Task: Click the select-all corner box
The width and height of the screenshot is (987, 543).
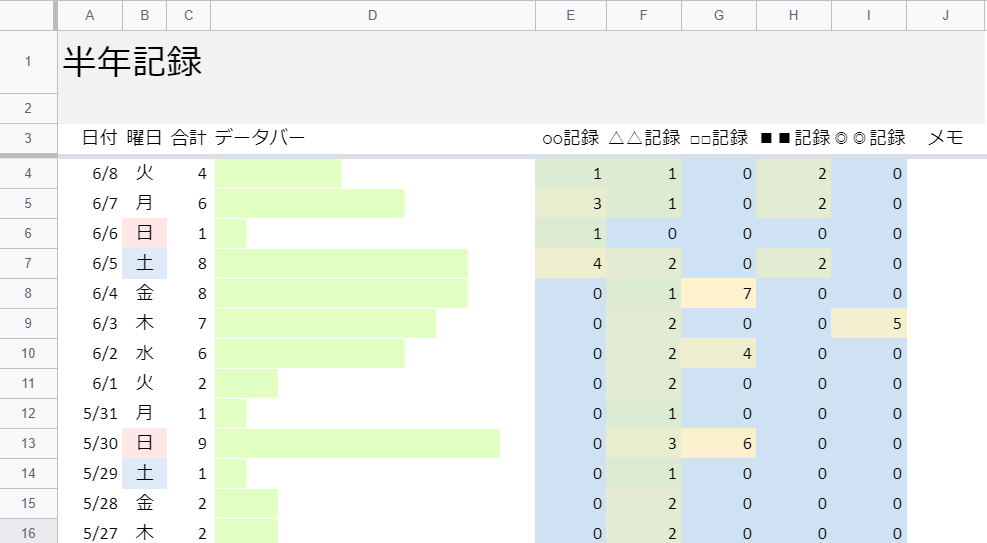Action: [28, 15]
